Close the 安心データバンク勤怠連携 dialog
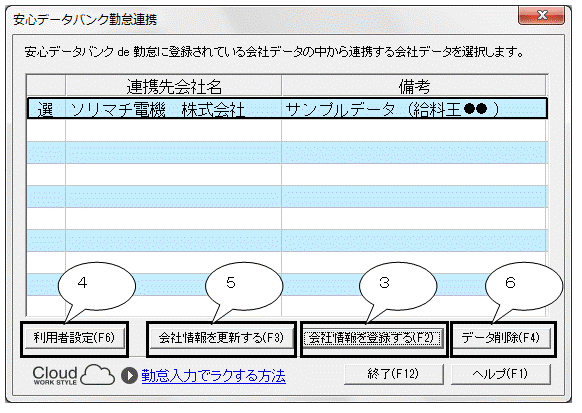582x413 pixels. 542,15
